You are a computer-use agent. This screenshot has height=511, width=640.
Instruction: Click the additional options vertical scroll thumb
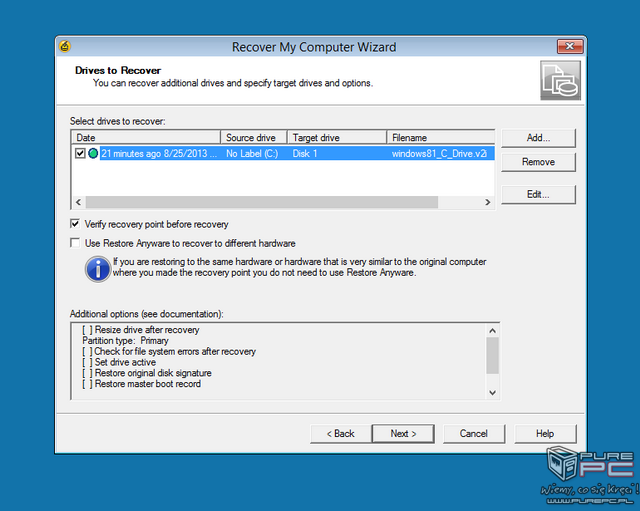pyautogui.click(x=493, y=355)
